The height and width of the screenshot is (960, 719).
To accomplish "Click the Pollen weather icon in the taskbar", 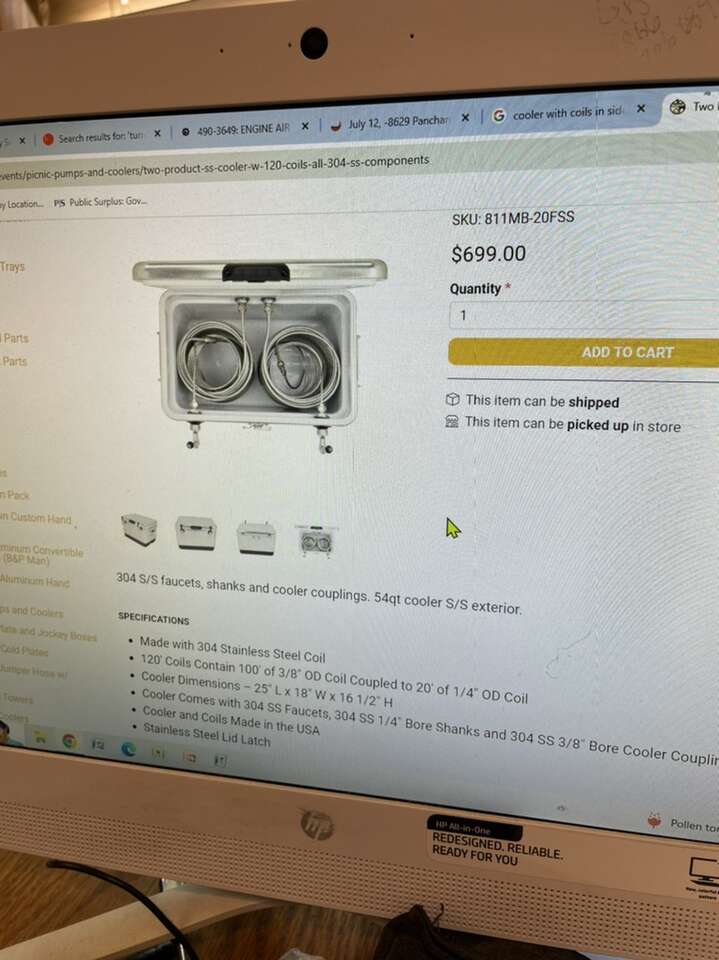I will coord(654,820).
